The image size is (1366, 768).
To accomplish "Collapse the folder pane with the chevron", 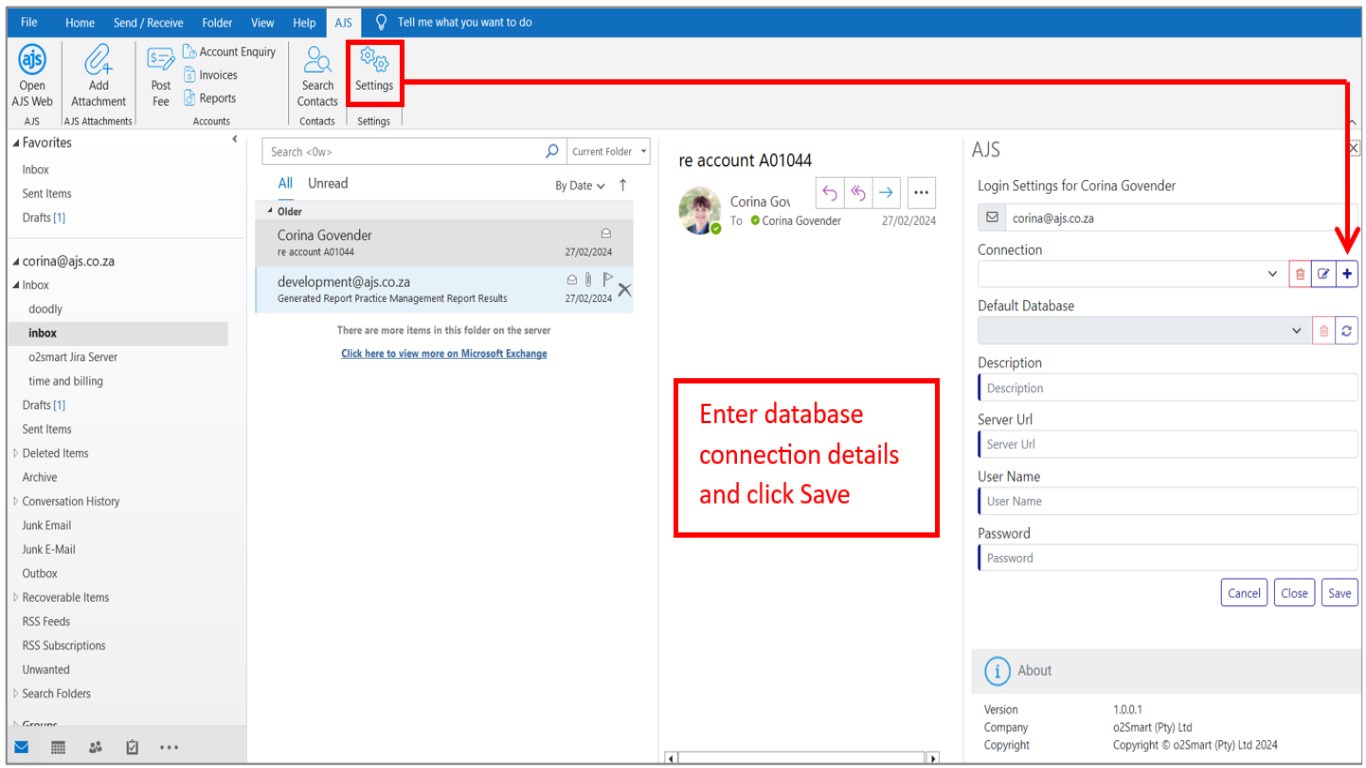I will click(234, 140).
